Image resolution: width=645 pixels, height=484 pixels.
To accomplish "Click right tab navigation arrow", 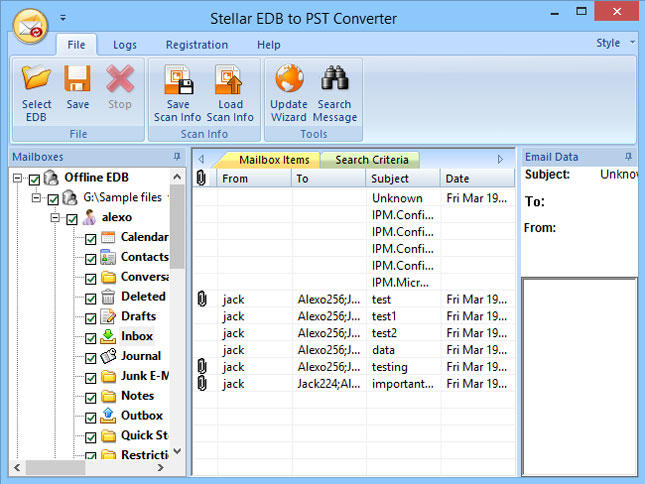I will click(500, 159).
